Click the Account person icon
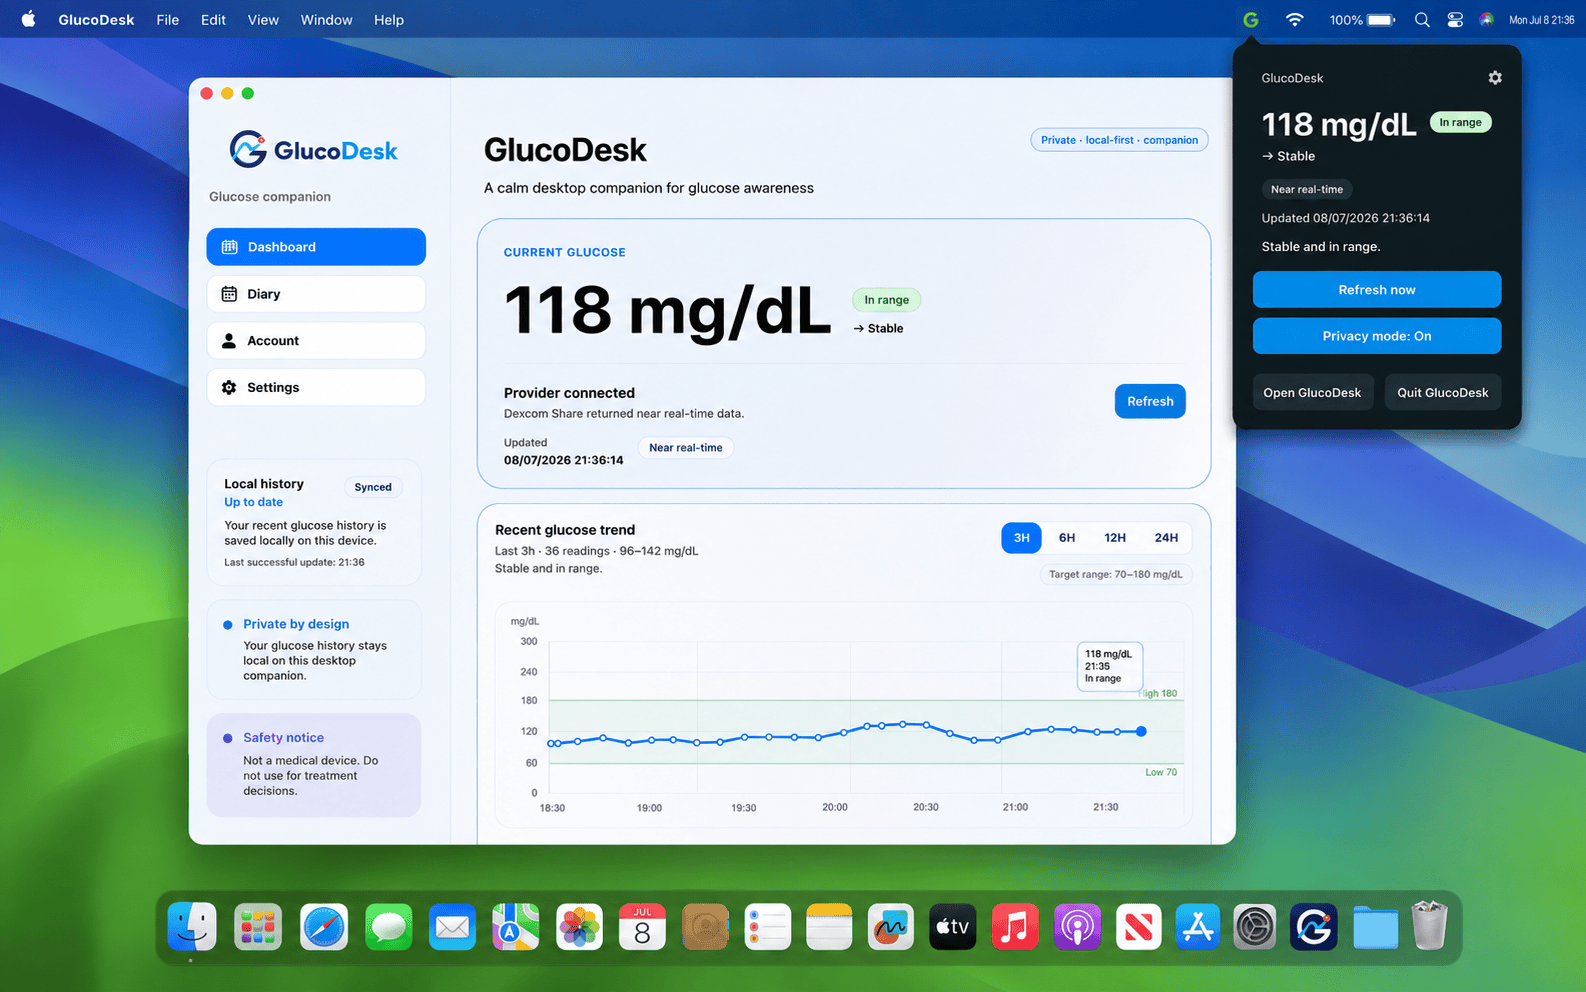 click(x=229, y=341)
